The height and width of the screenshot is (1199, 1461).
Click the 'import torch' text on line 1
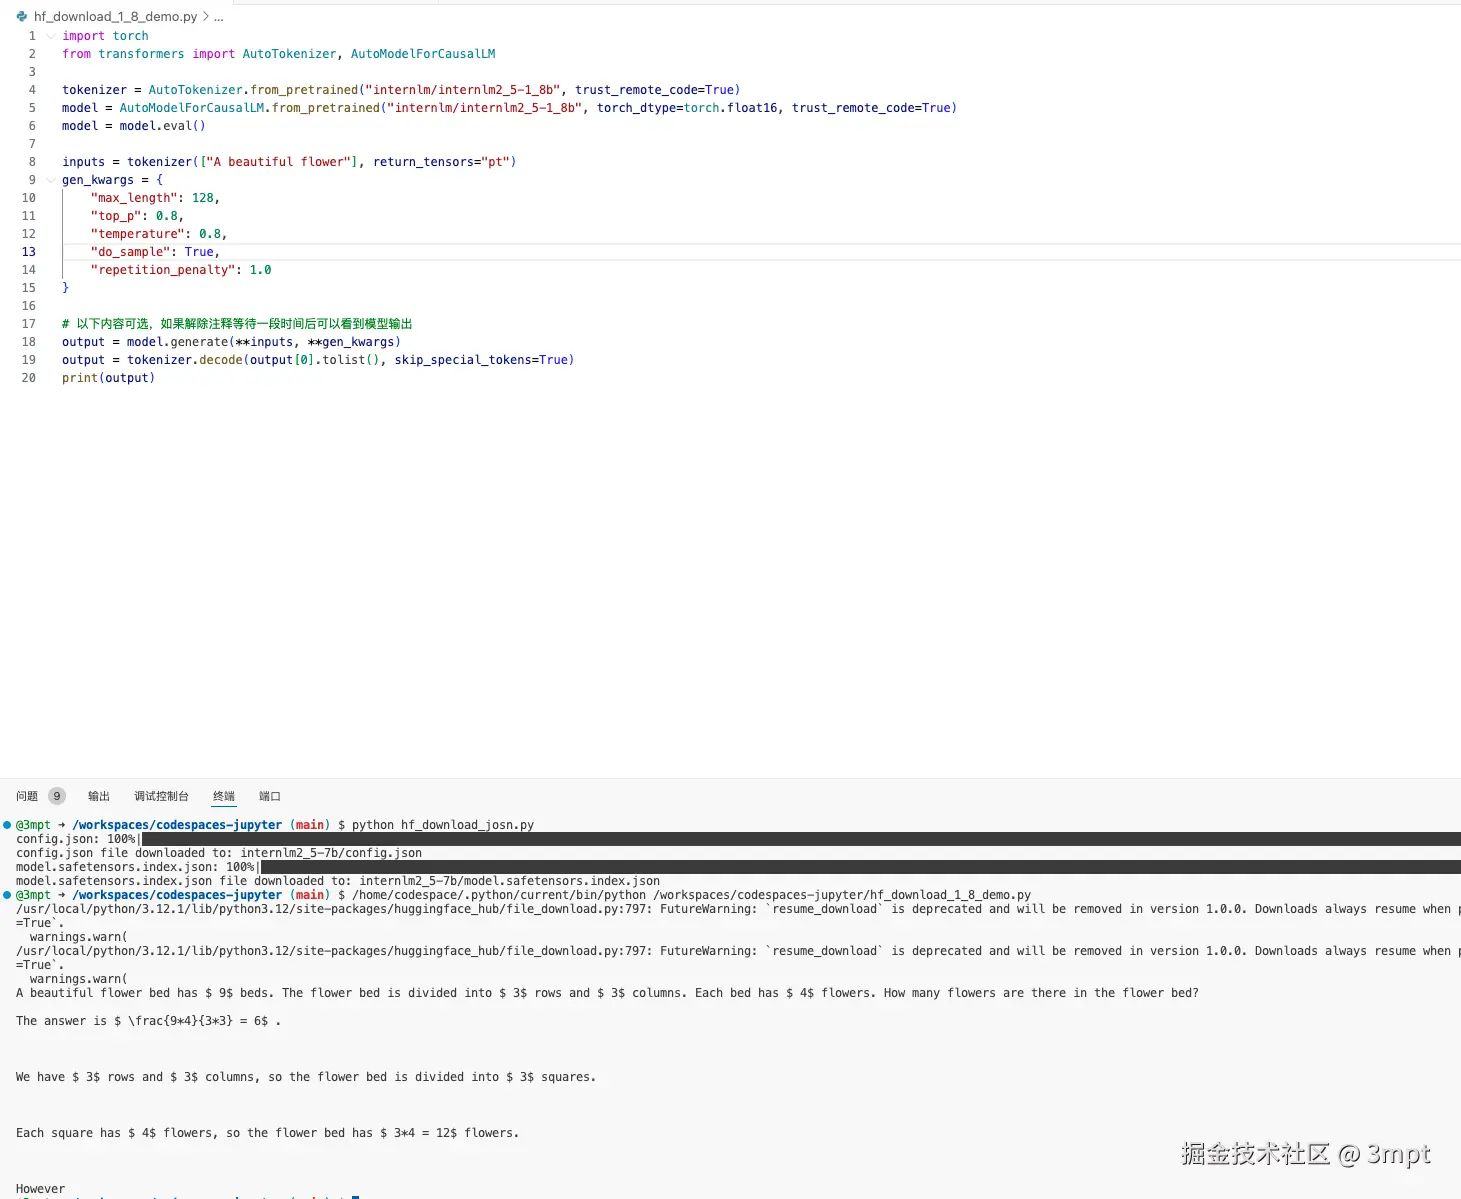(105, 36)
